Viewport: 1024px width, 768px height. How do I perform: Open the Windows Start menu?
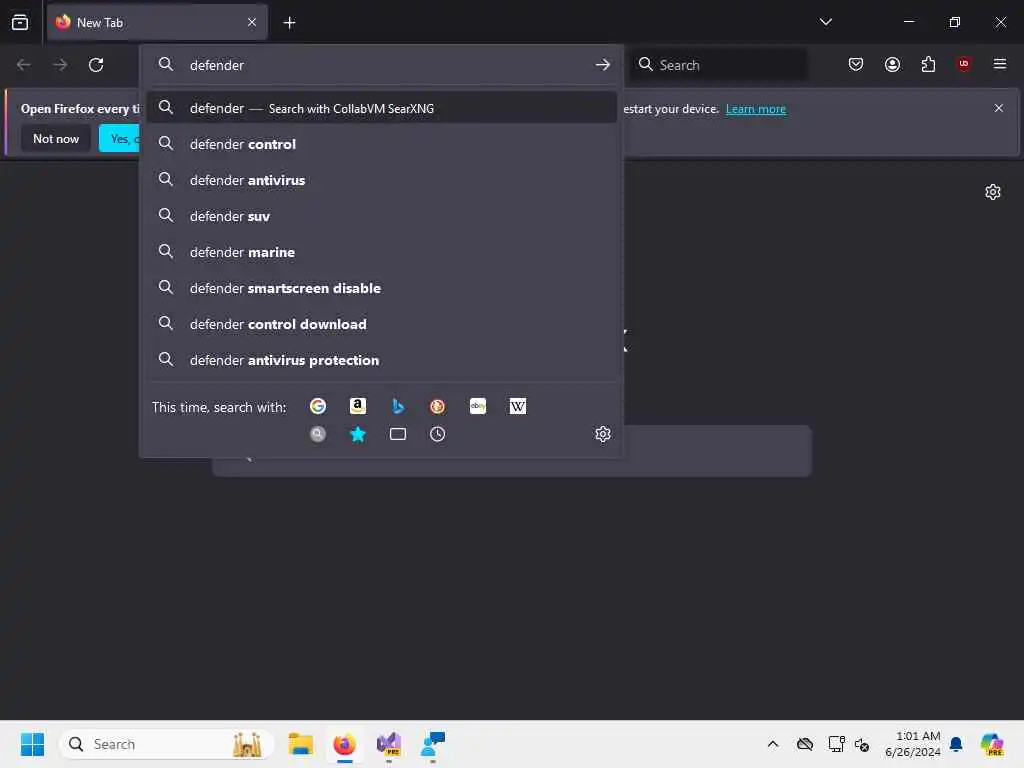point(32,744)
